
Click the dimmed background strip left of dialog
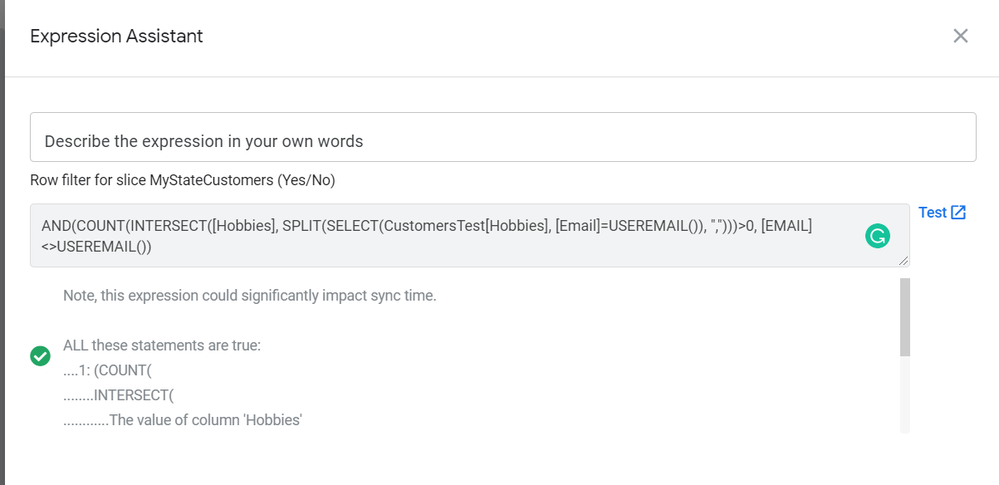(x=3, y=242)
